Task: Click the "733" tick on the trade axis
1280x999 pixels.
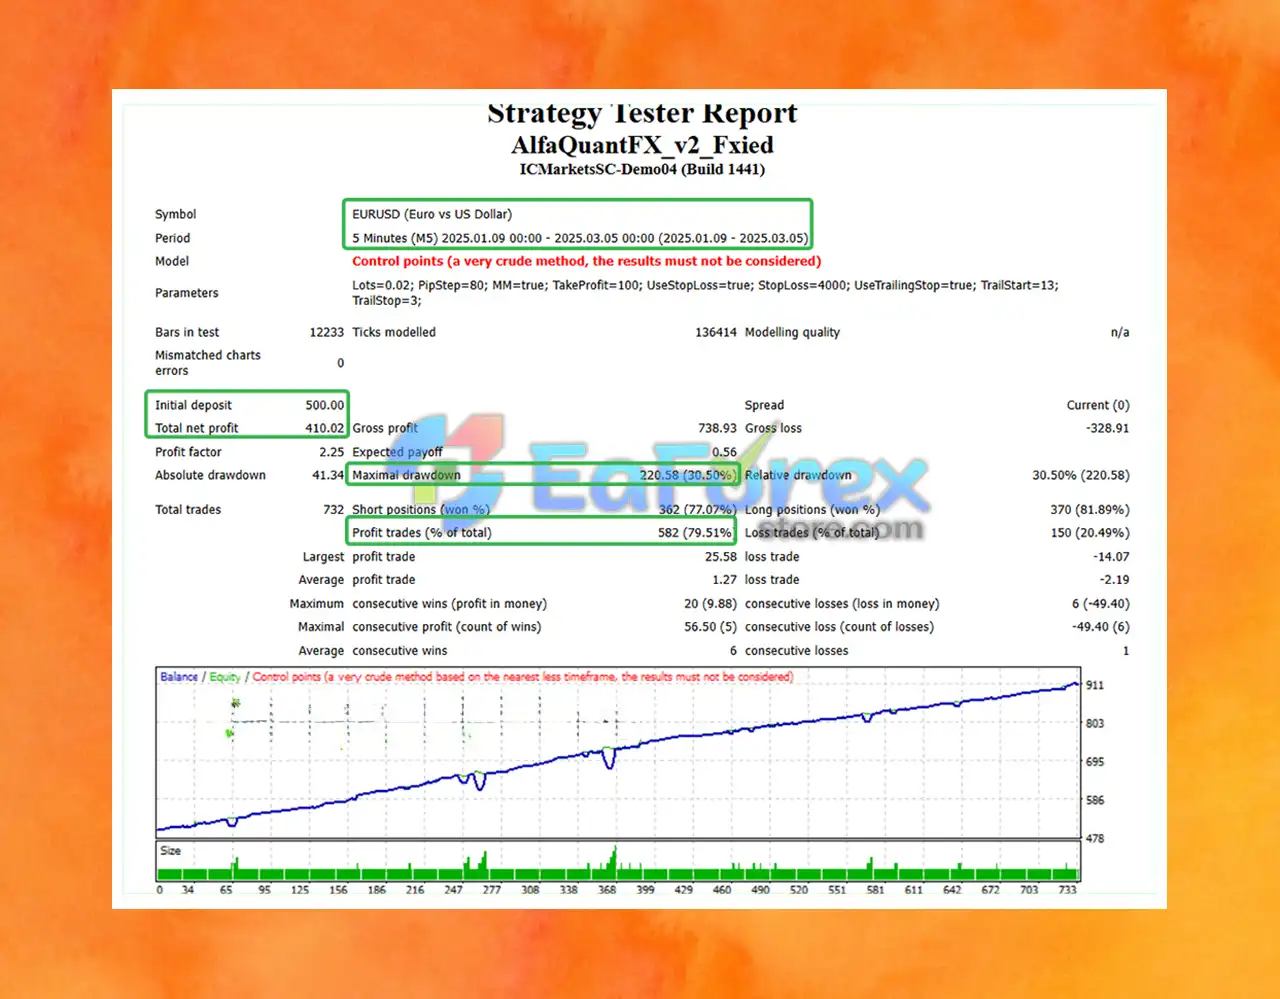Action: pyautogui.click(x=1067, y=889)
